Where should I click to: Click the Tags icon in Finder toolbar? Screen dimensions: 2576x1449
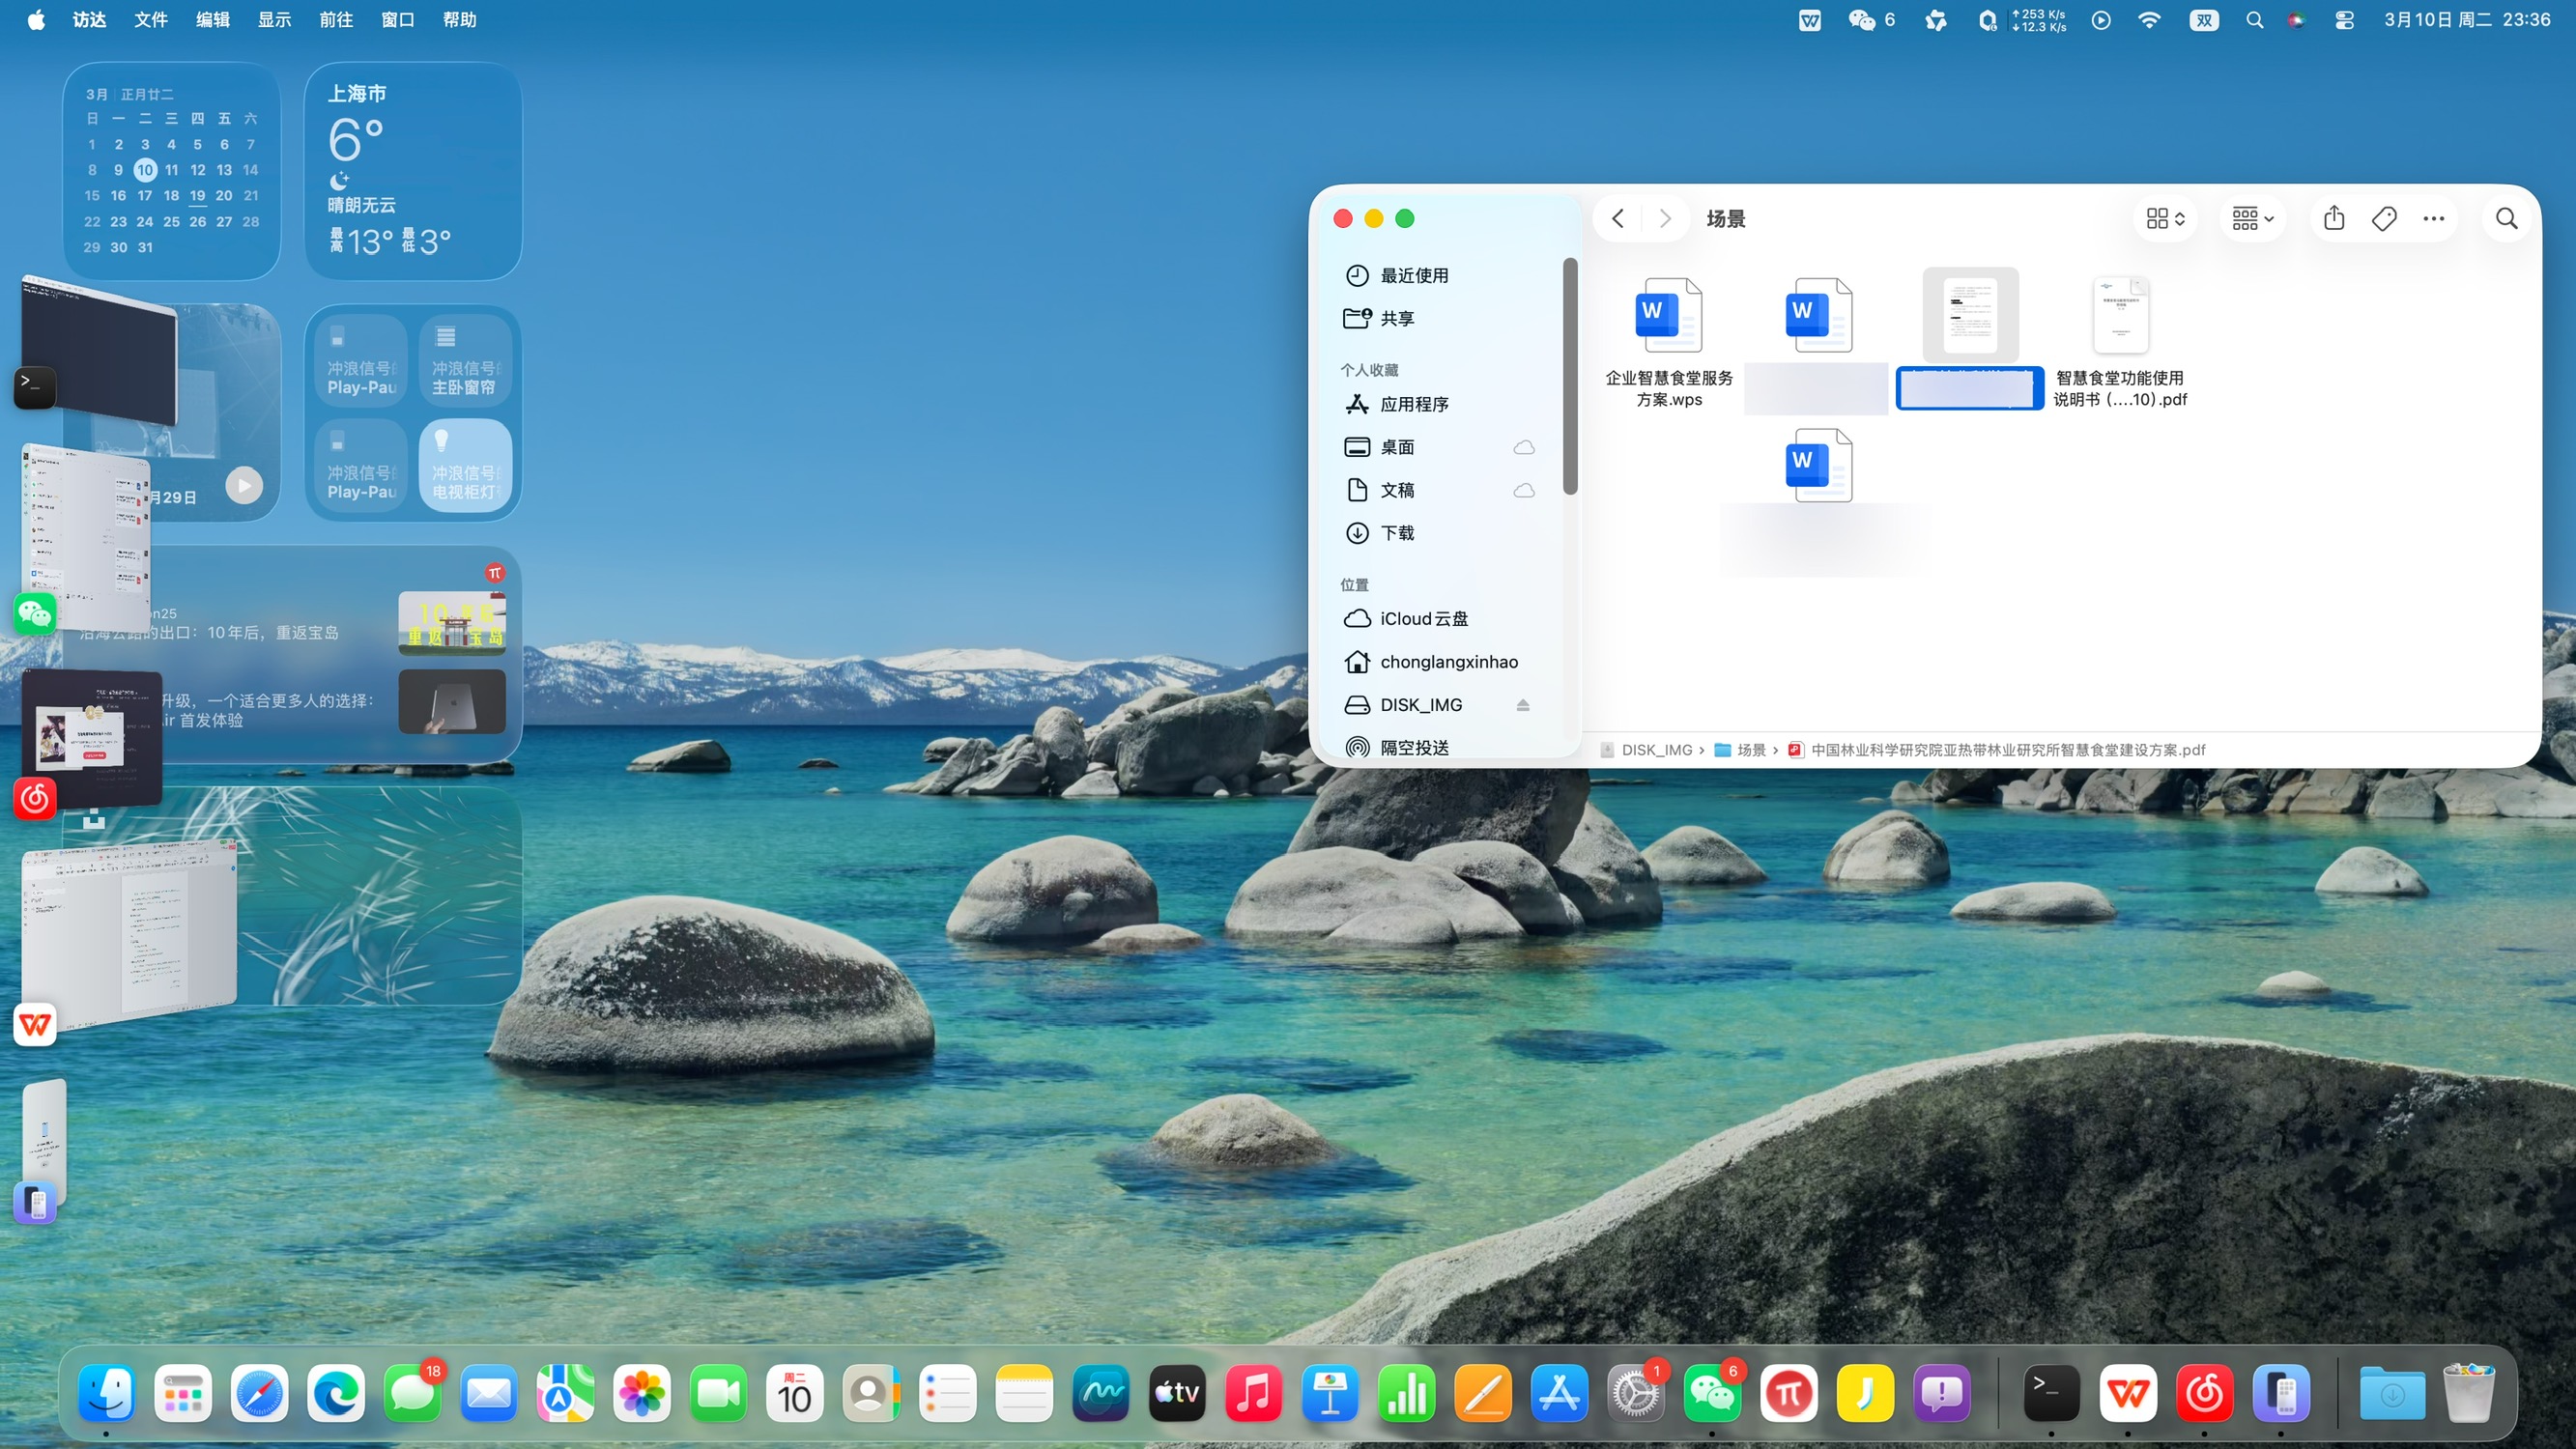coord(2383,218)
